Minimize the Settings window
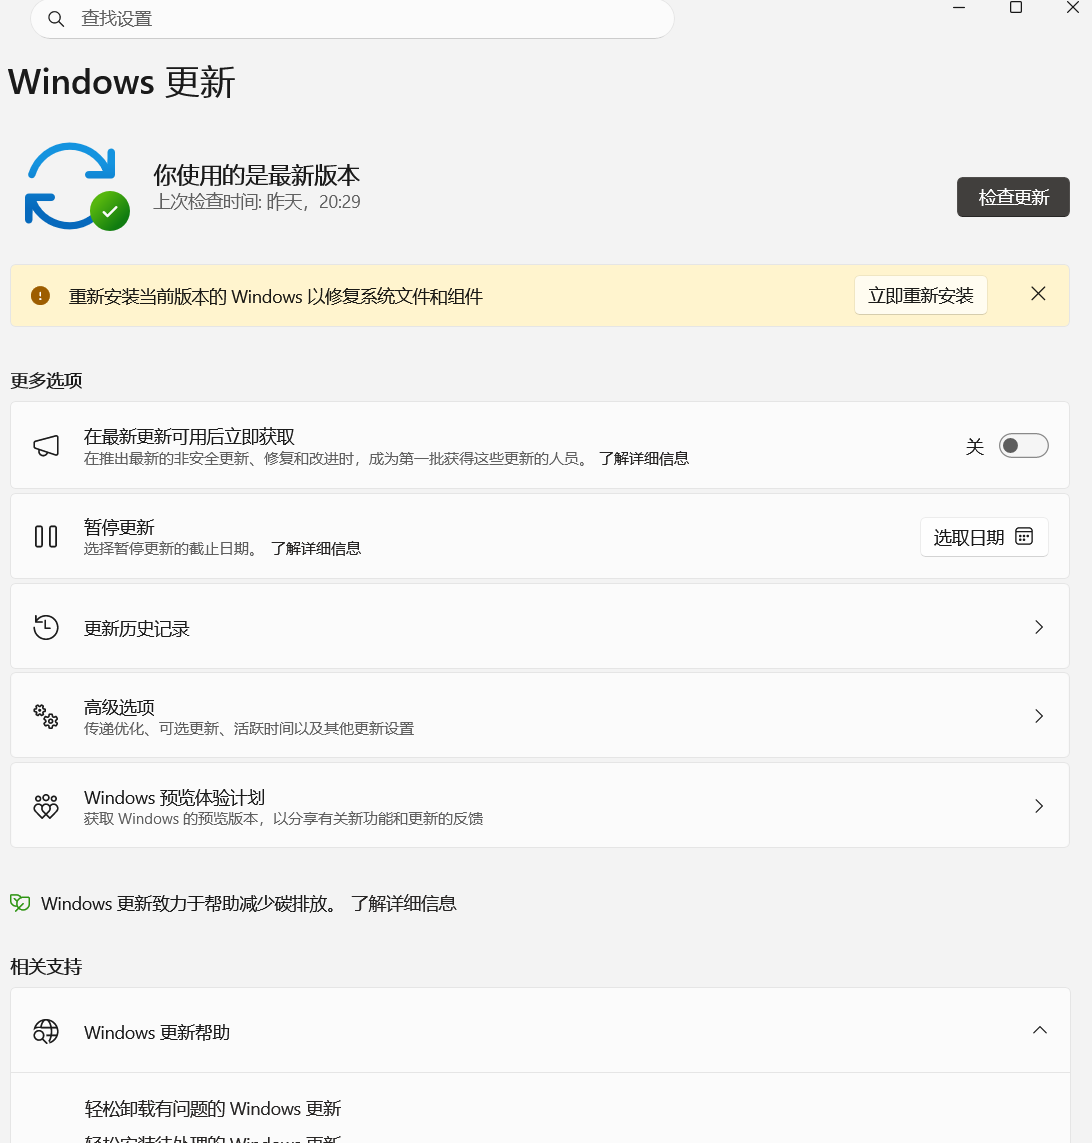This screenshot has width=1092, height=1143. click(x=959, y=8)
